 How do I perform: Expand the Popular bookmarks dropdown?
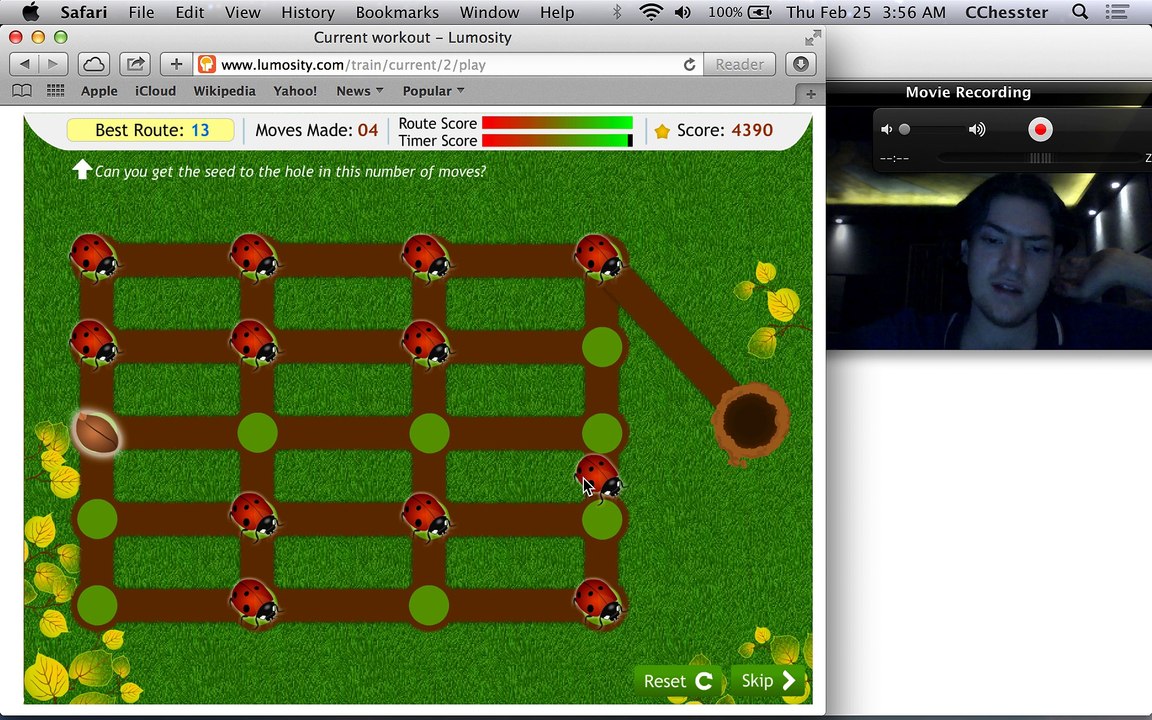[433, 91]
